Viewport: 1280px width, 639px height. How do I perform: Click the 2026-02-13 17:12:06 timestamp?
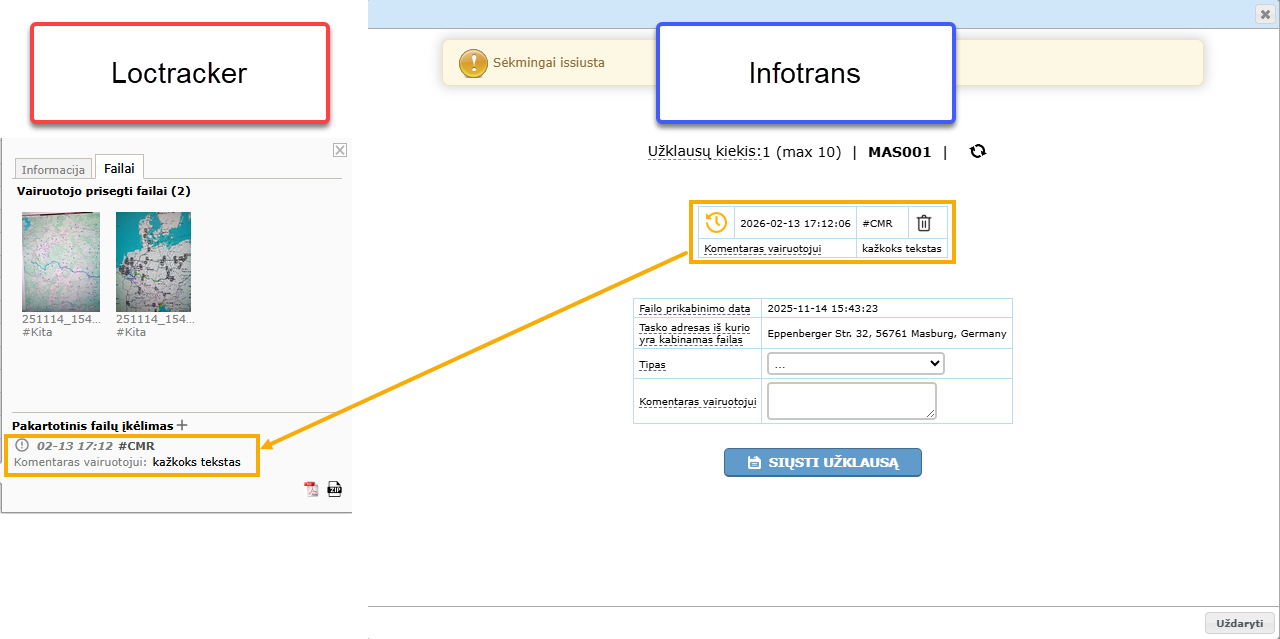click(795, 223)
